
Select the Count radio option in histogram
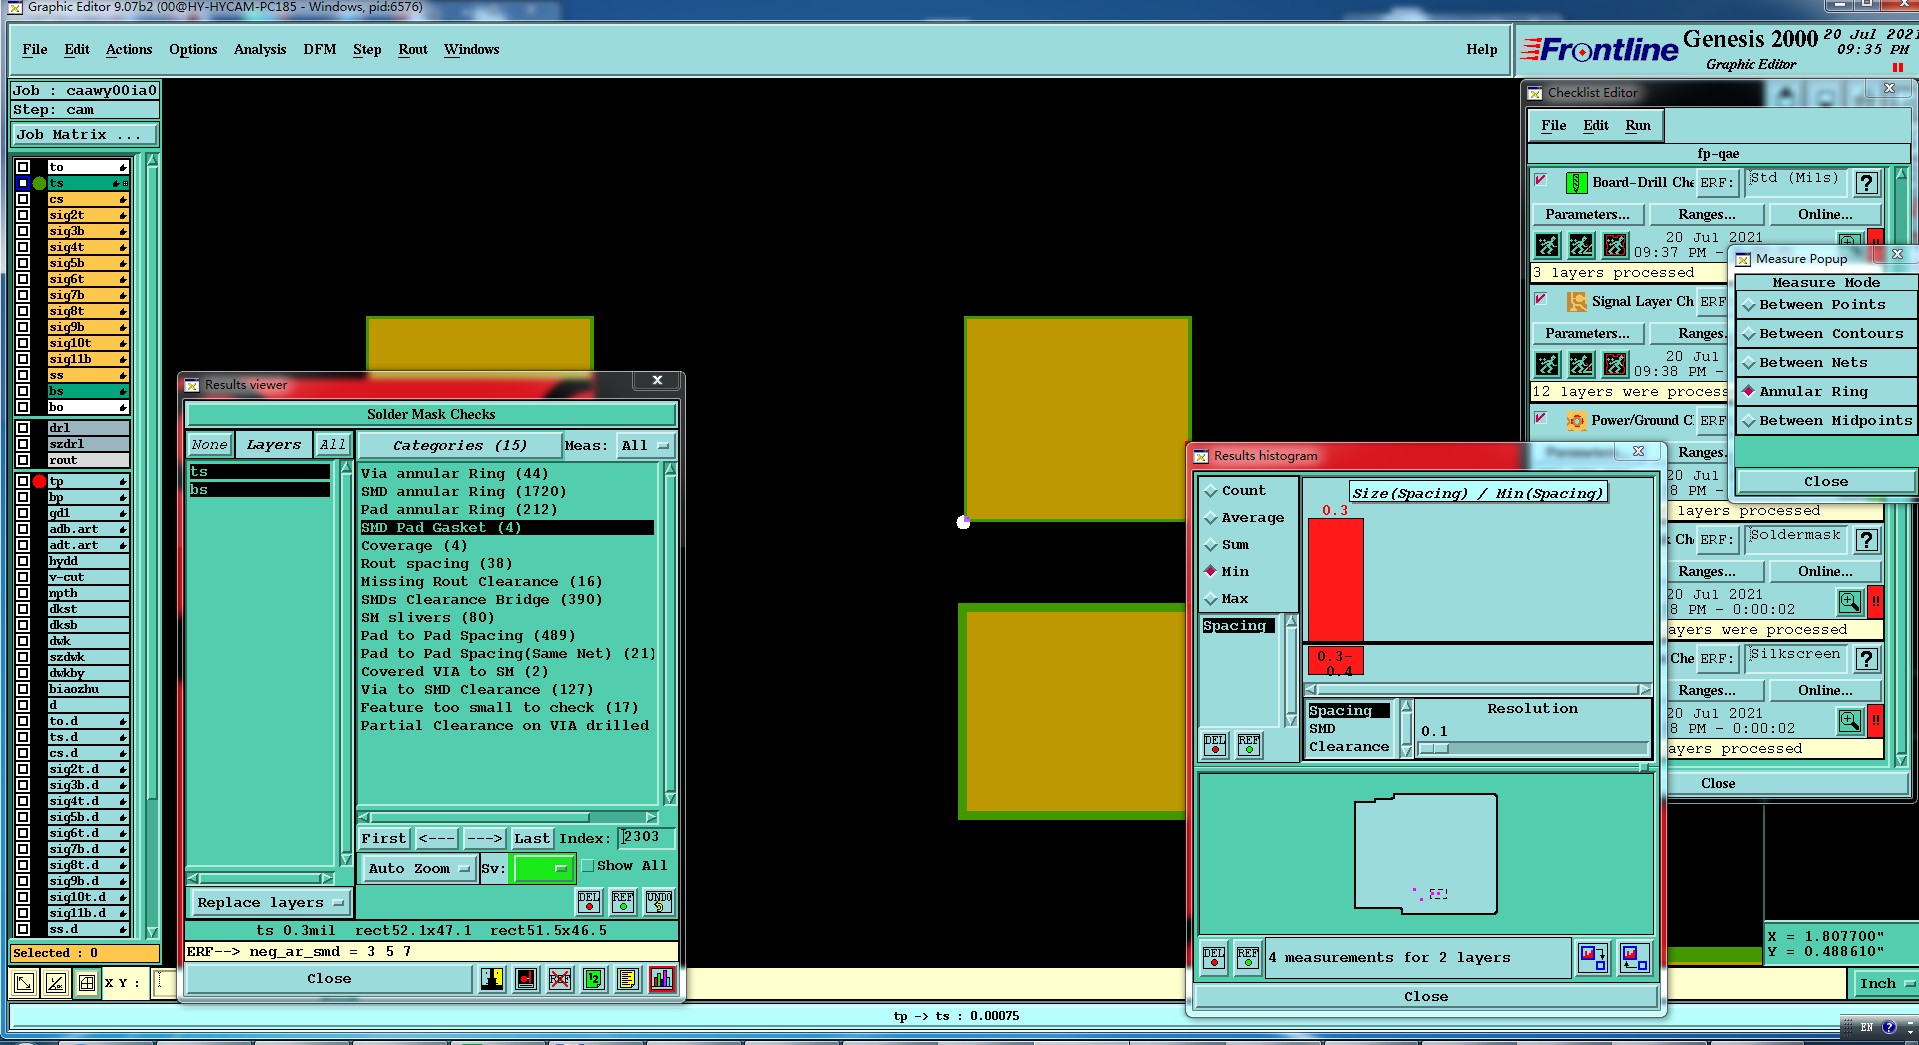click(x=1234, y=491)
